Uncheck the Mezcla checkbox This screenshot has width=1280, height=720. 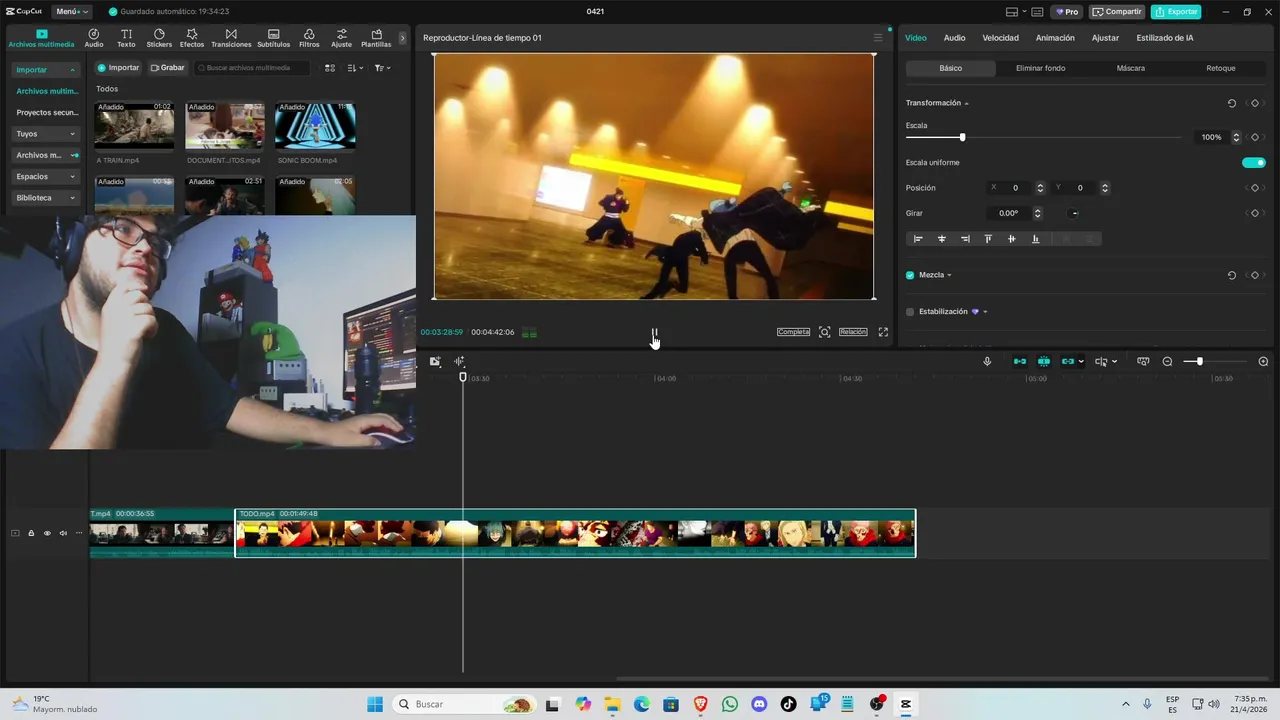point(910,275)
